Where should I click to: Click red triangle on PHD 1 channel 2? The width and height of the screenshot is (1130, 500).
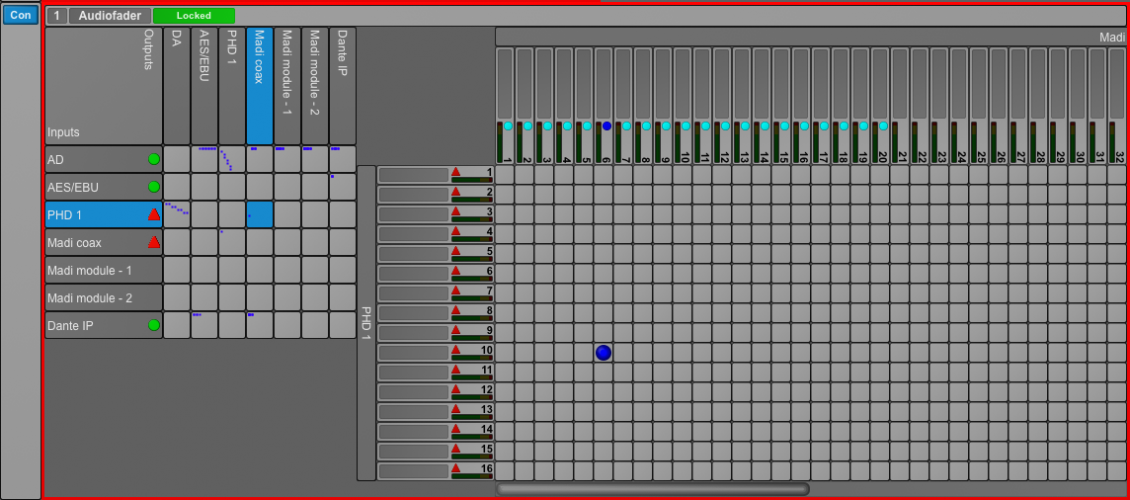456,192
